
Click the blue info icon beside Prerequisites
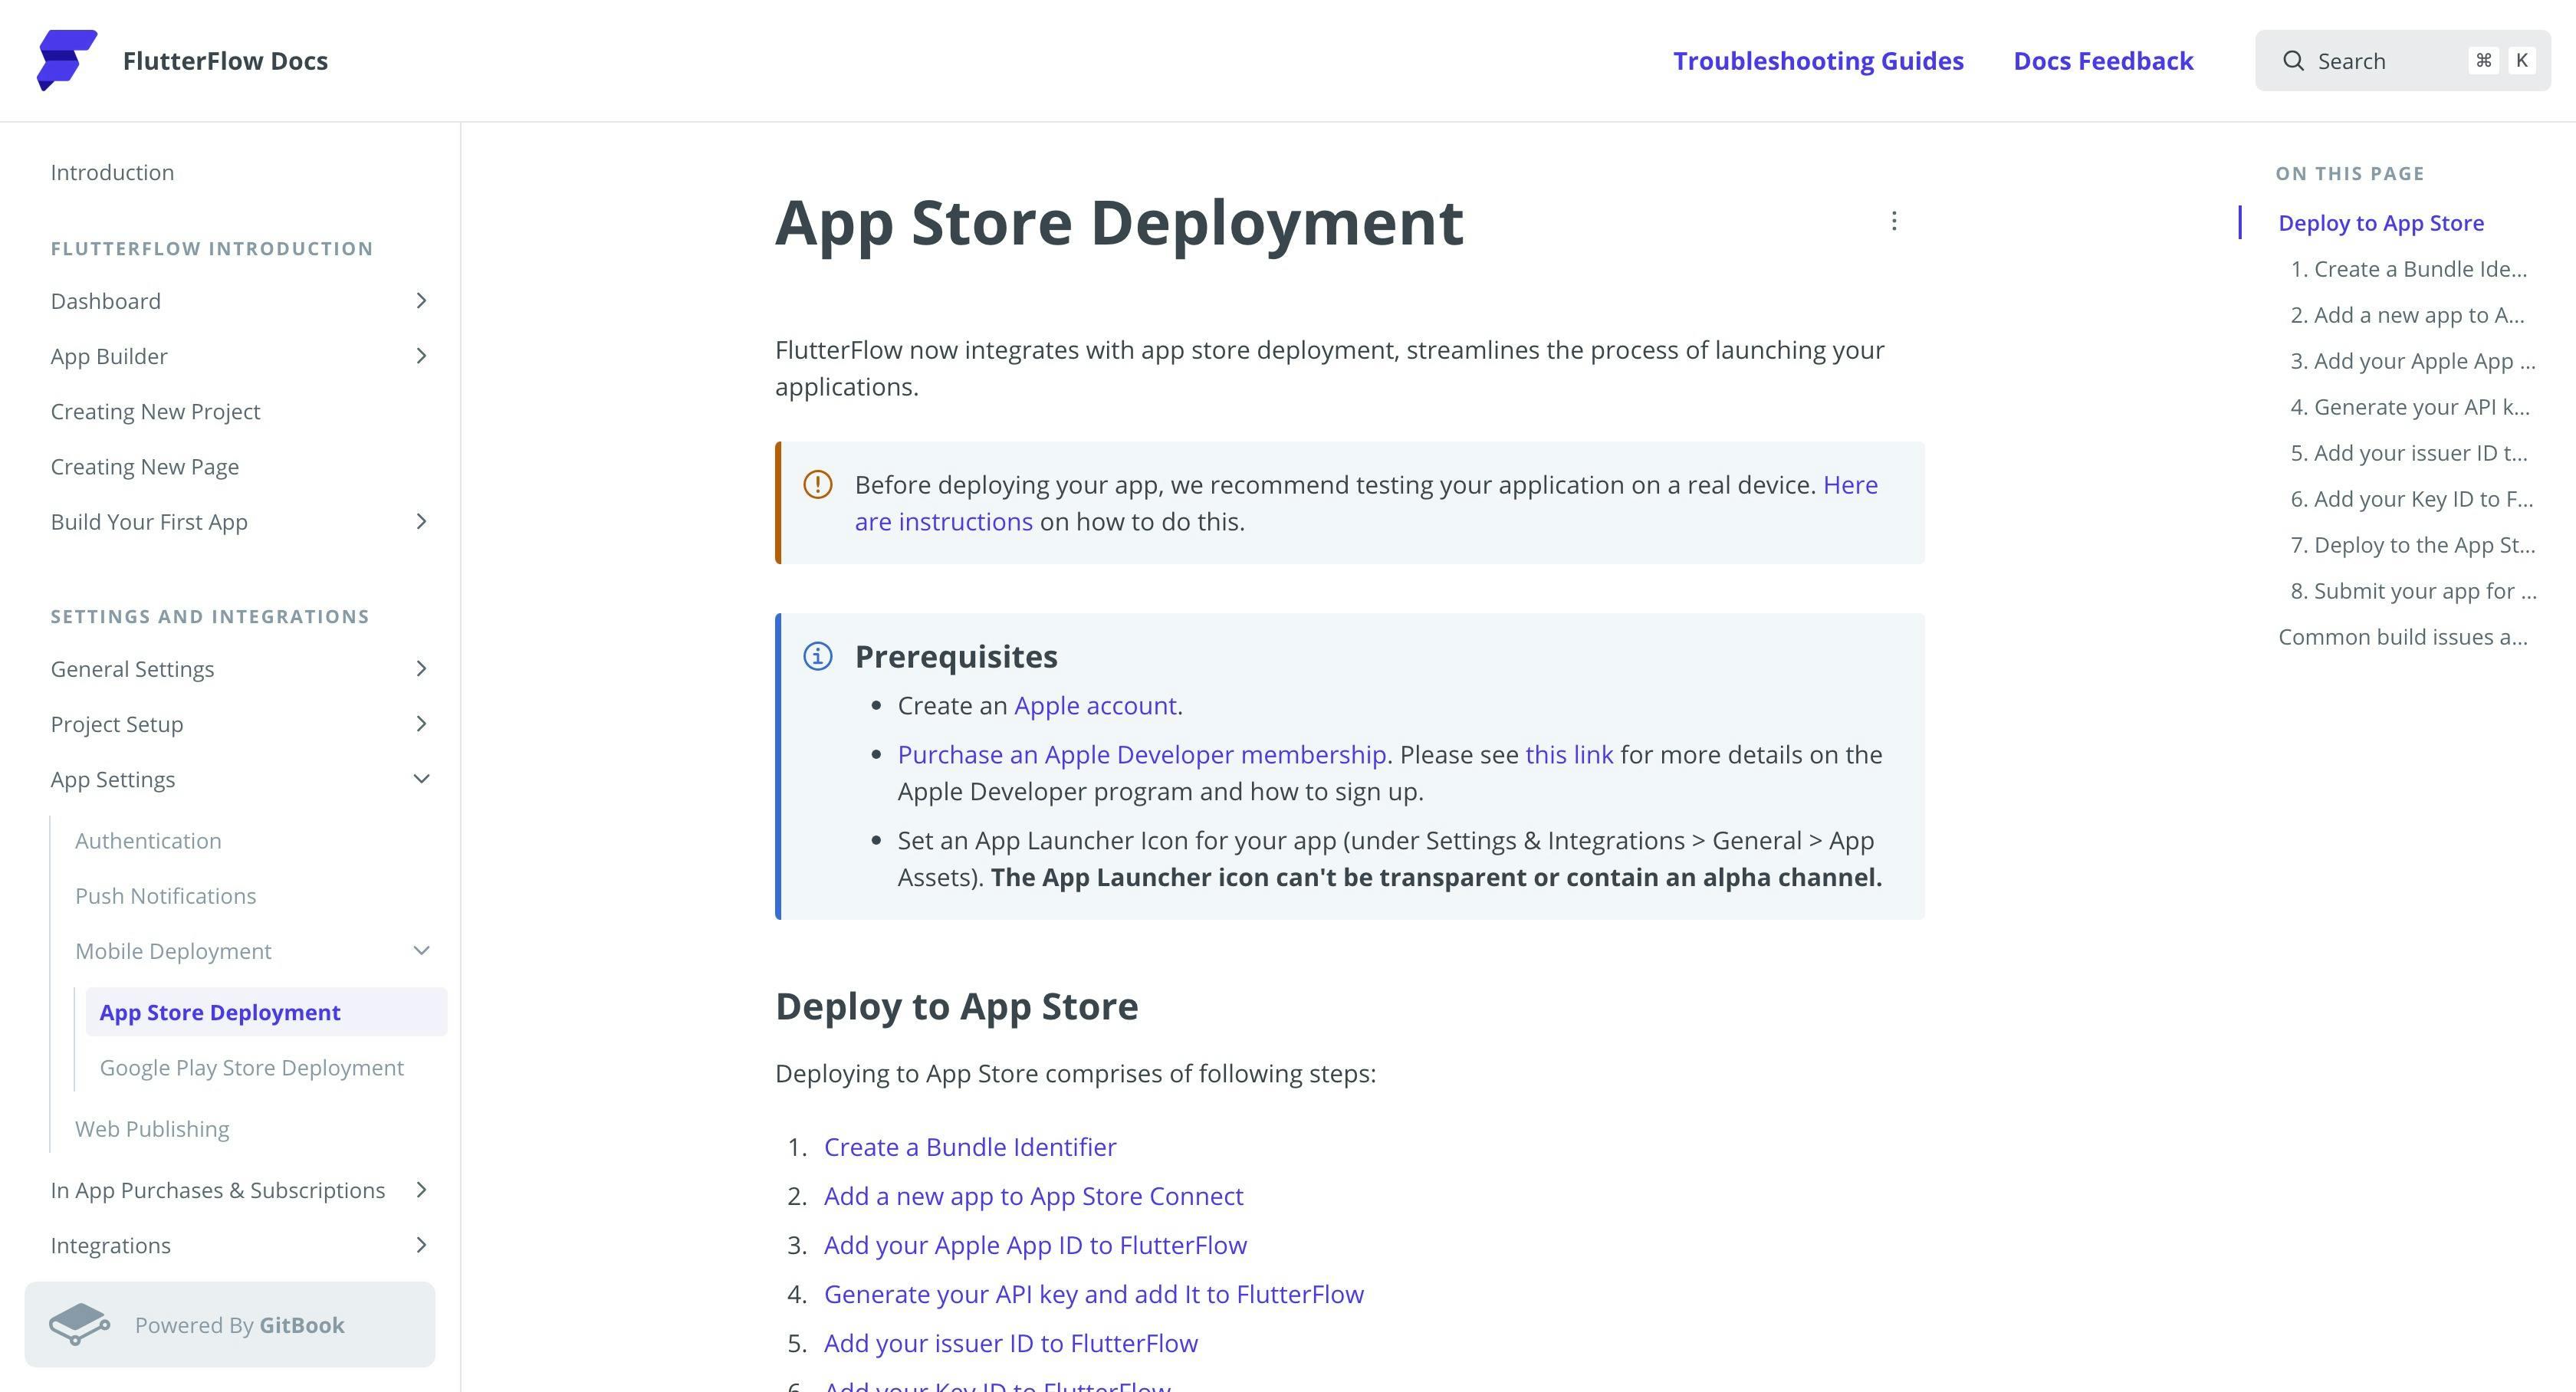(818, 657)
